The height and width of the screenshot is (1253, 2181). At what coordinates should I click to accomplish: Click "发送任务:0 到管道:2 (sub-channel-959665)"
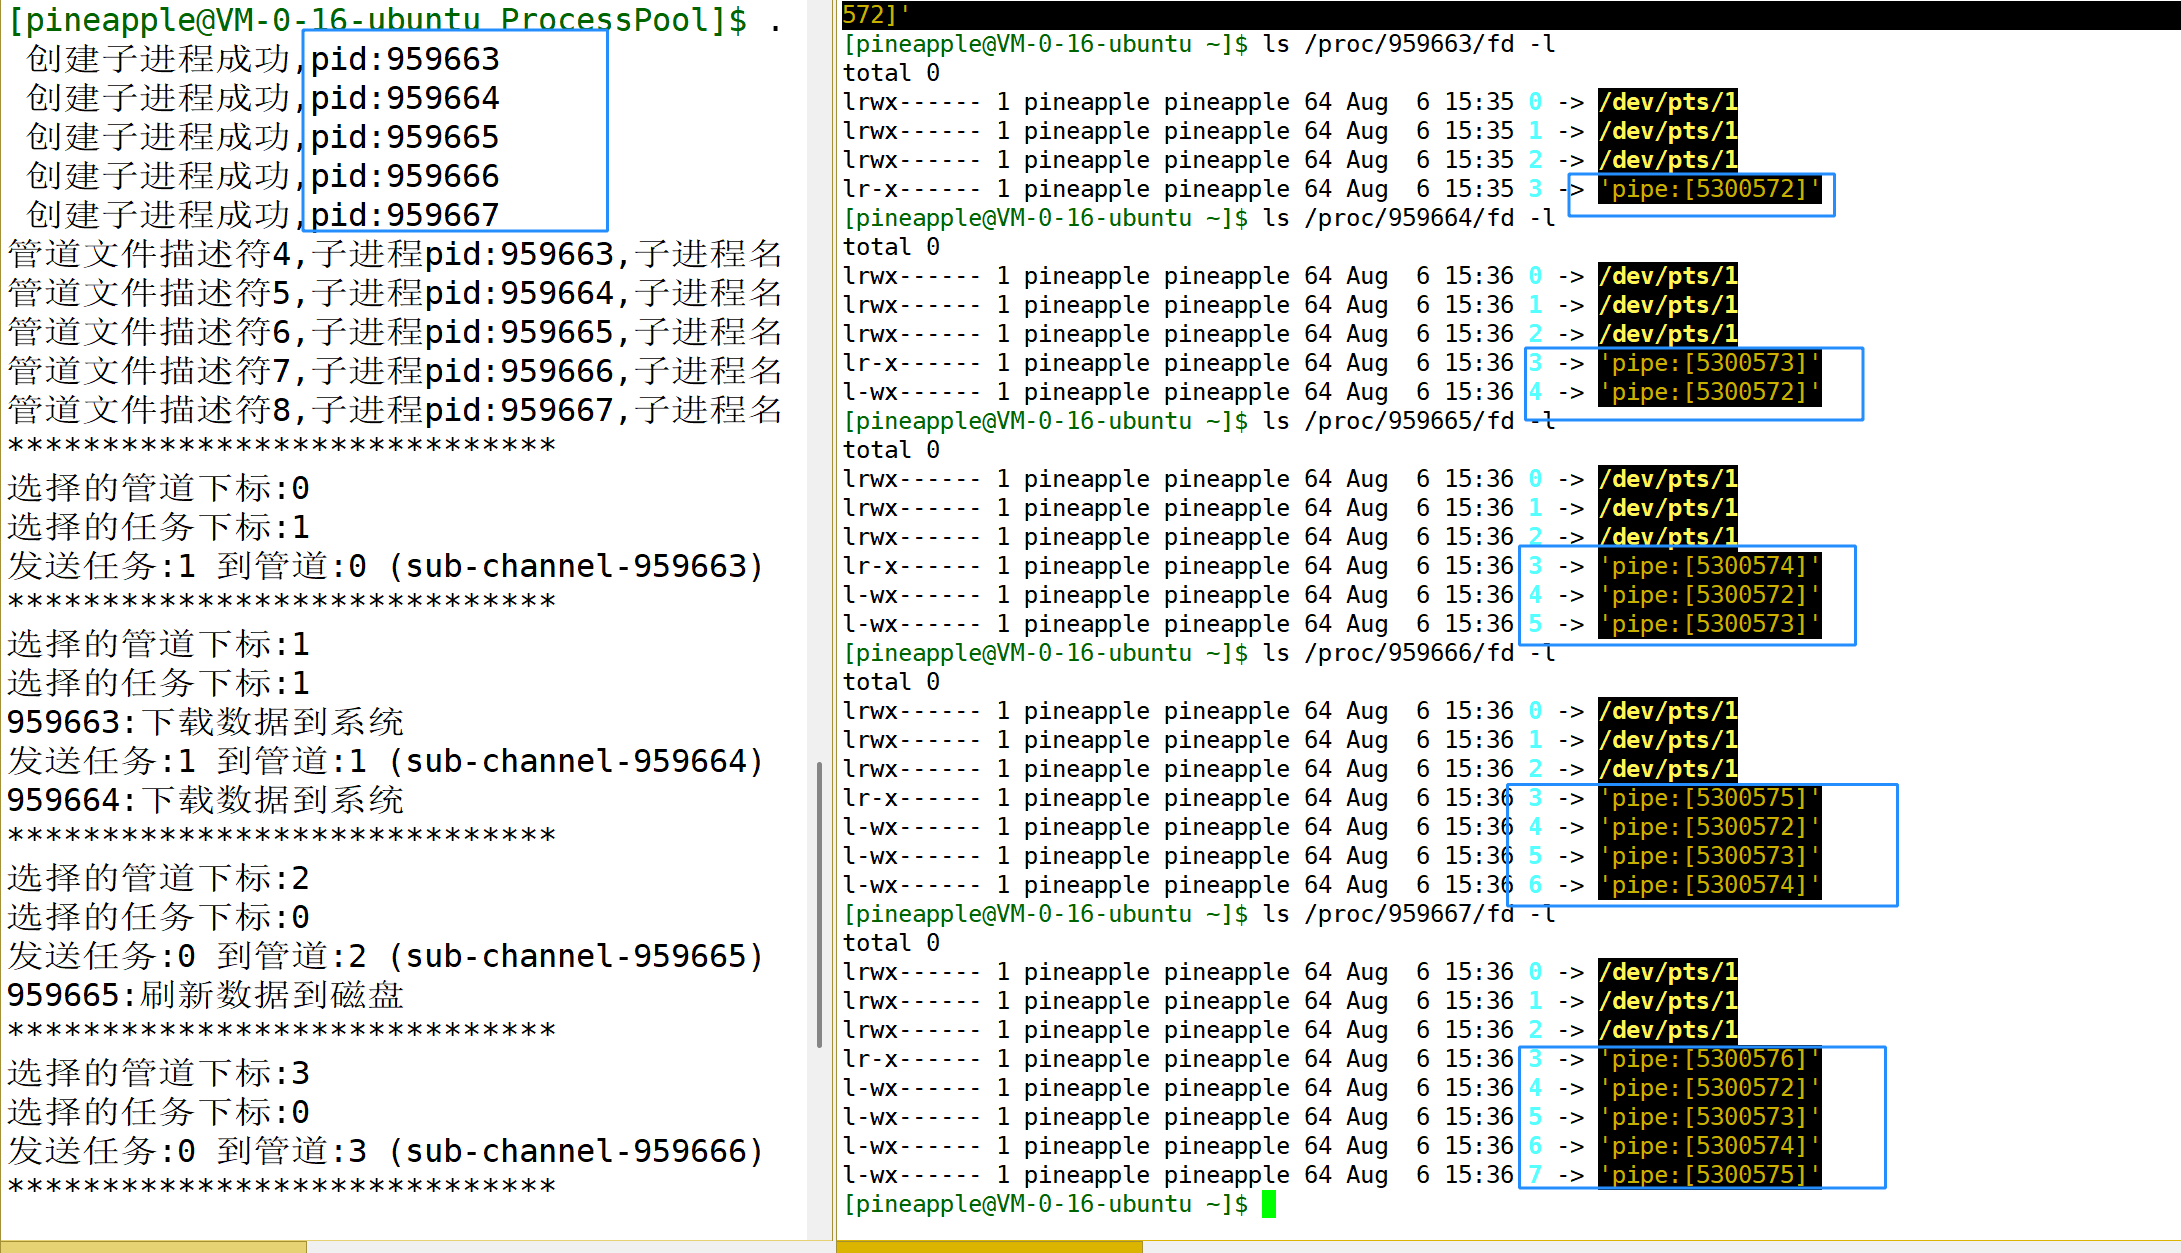pos(386,956)
